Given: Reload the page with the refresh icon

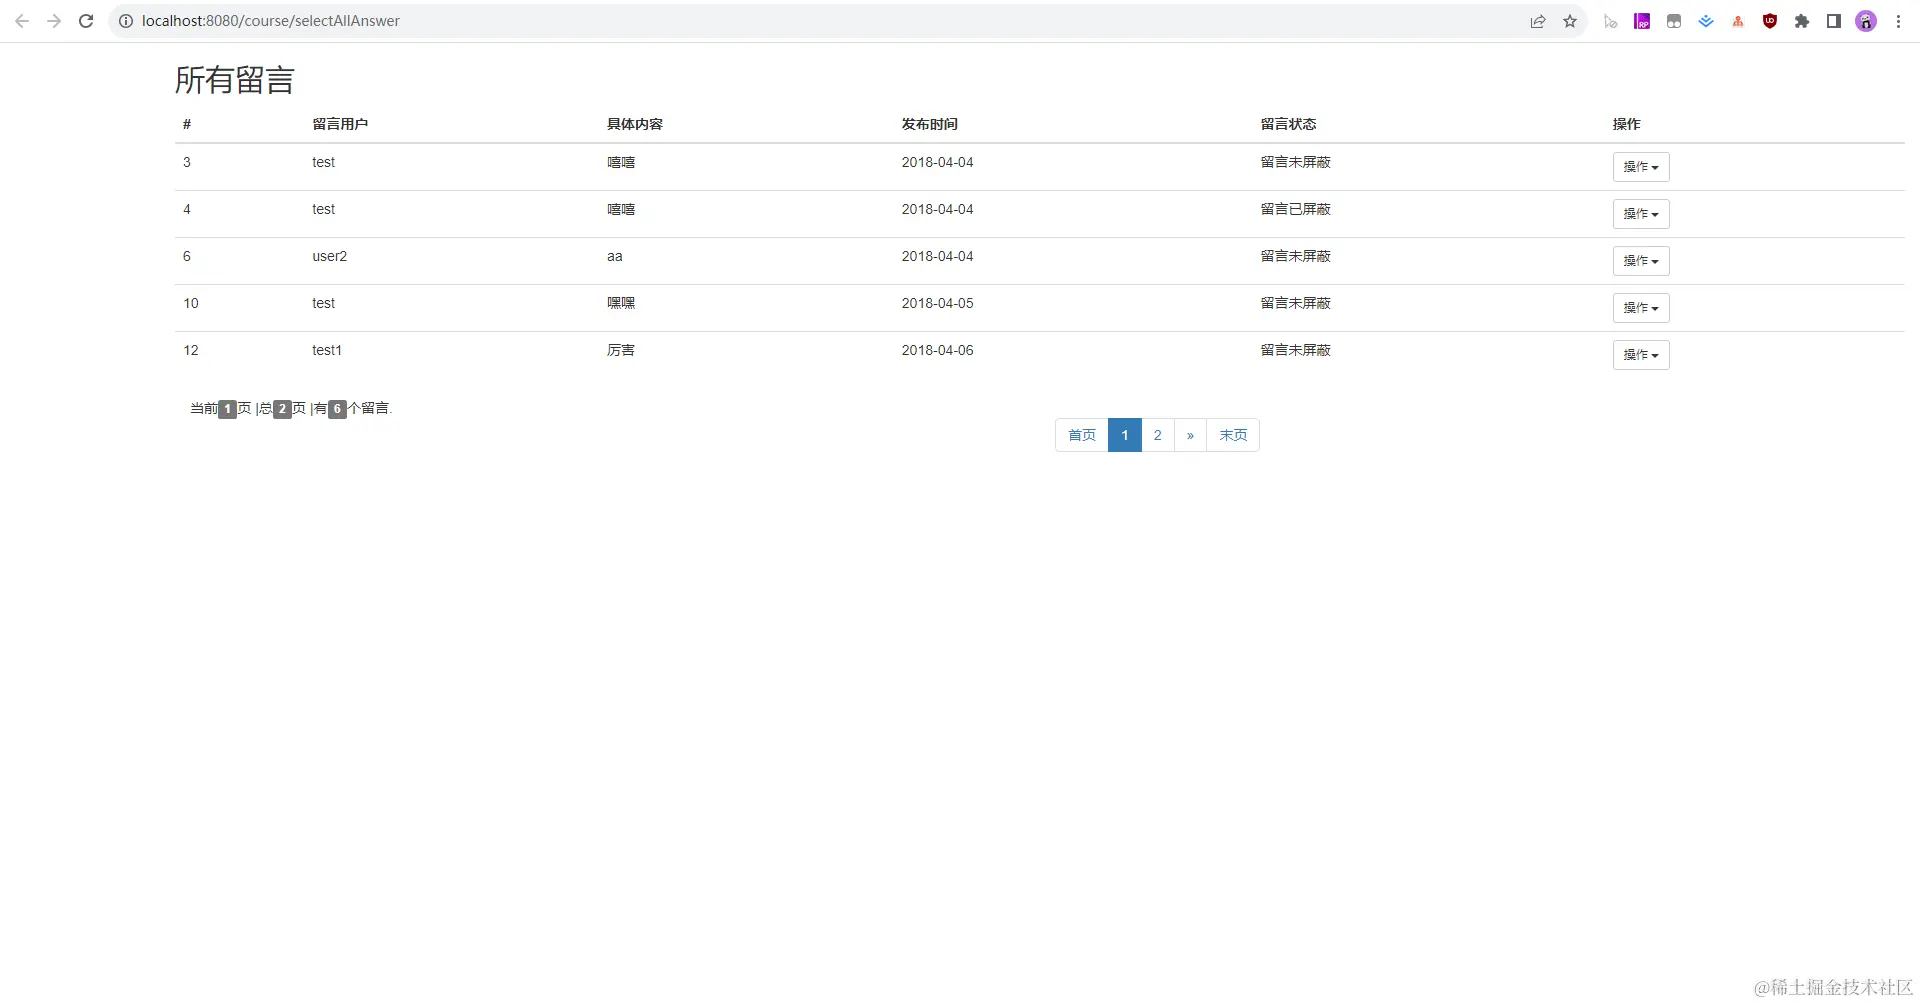Looking at the screenshot, I should [x=86, y=21].
